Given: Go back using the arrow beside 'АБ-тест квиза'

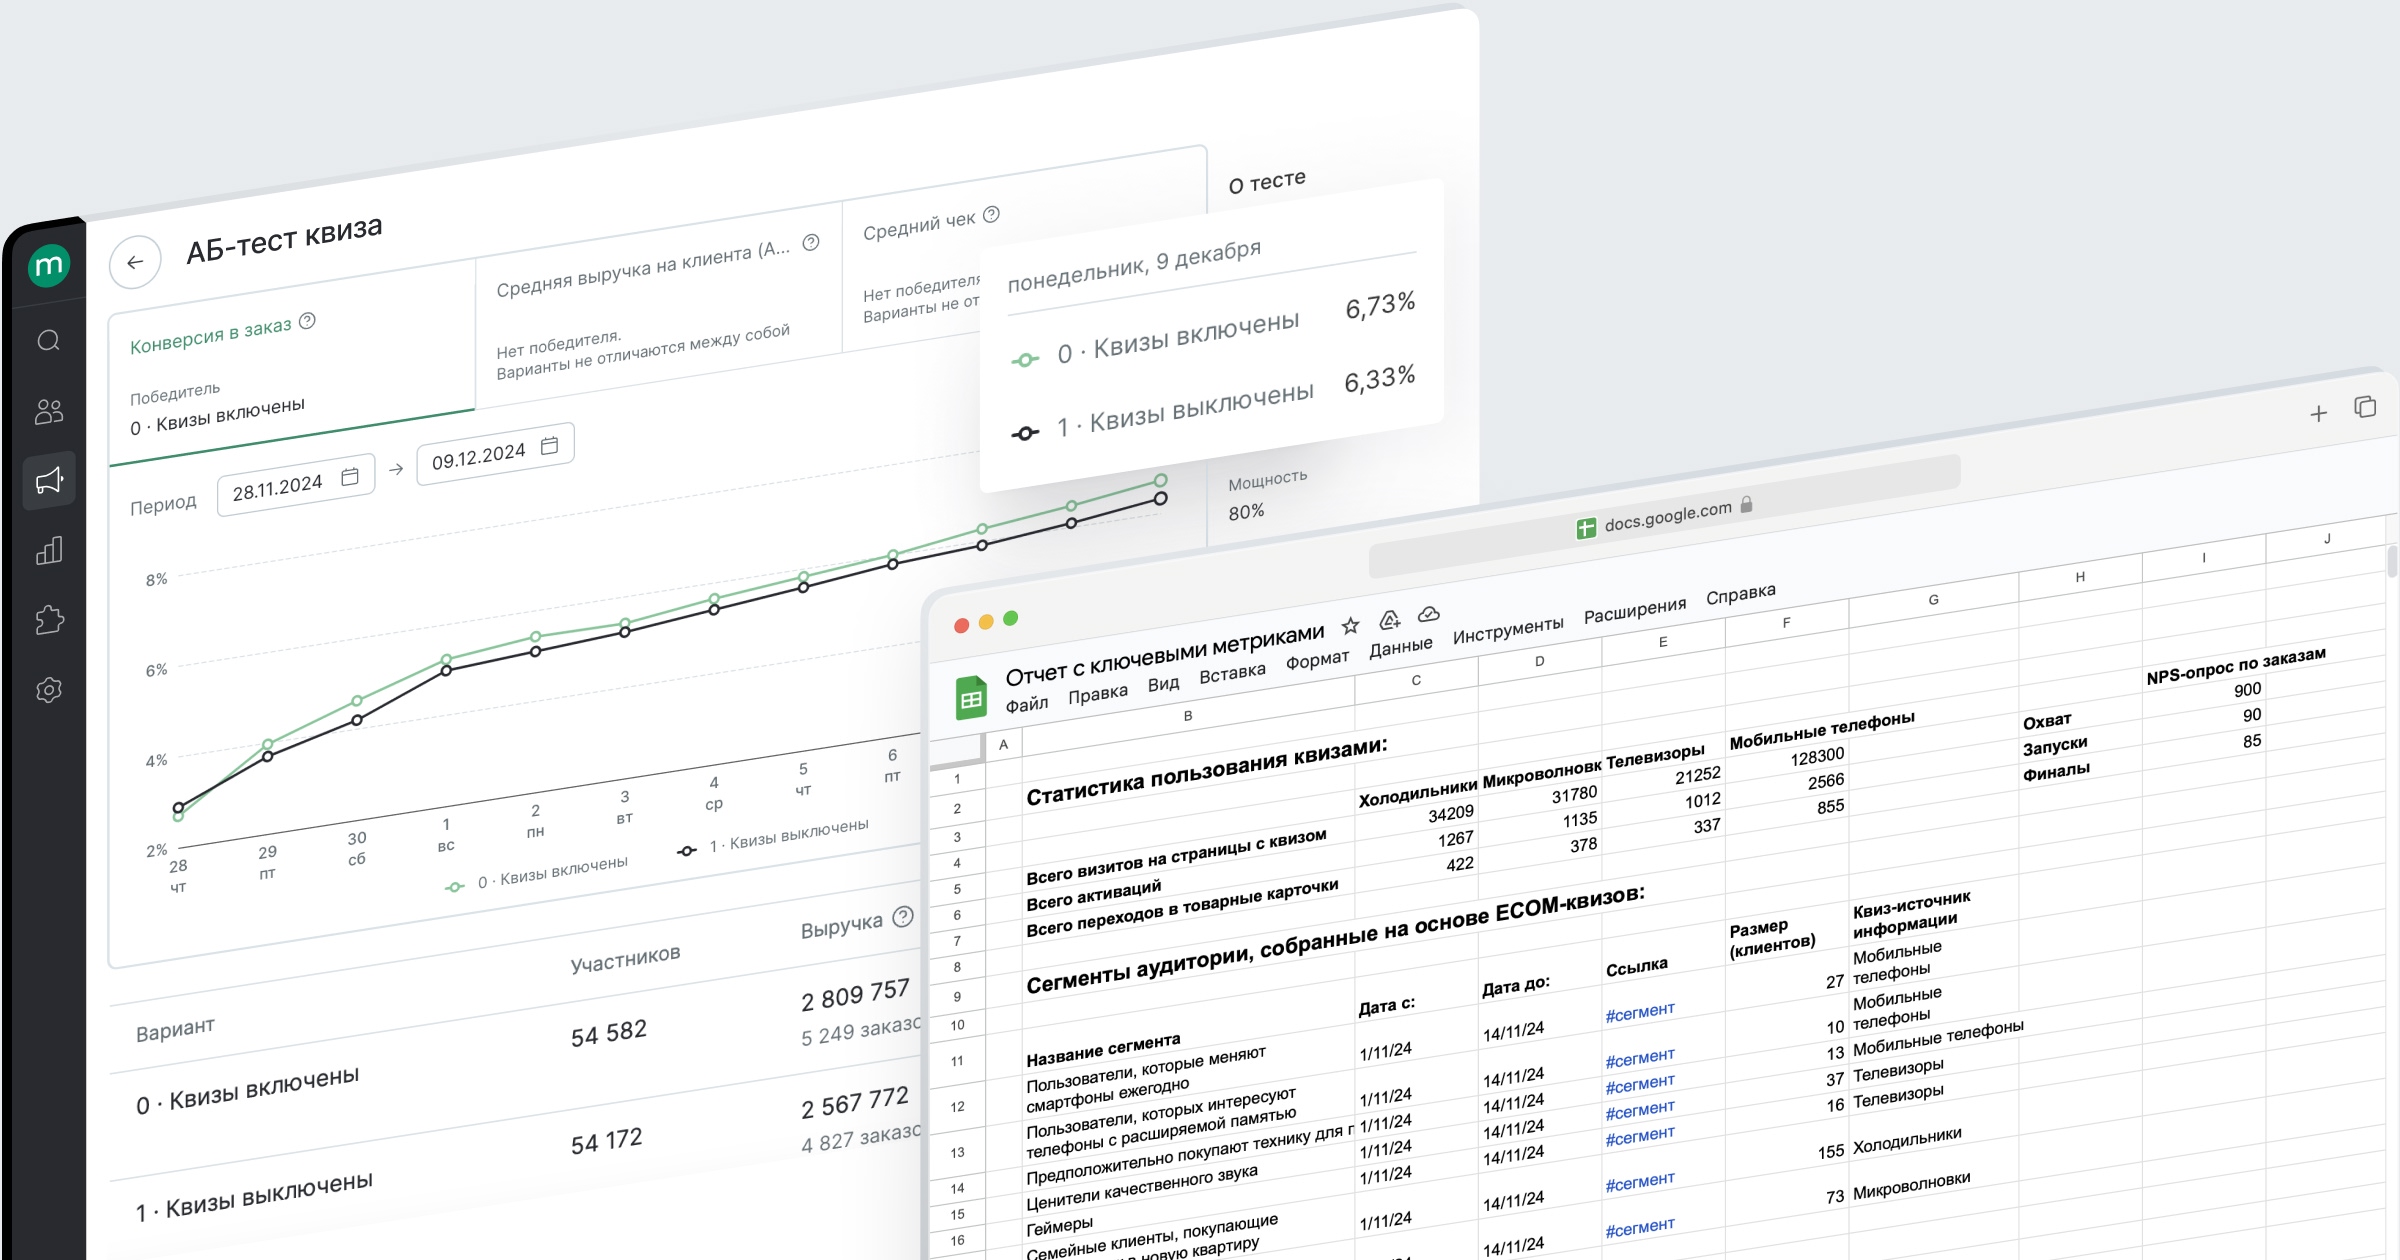Looking at the screenshot, I should (x=135, y=262).
